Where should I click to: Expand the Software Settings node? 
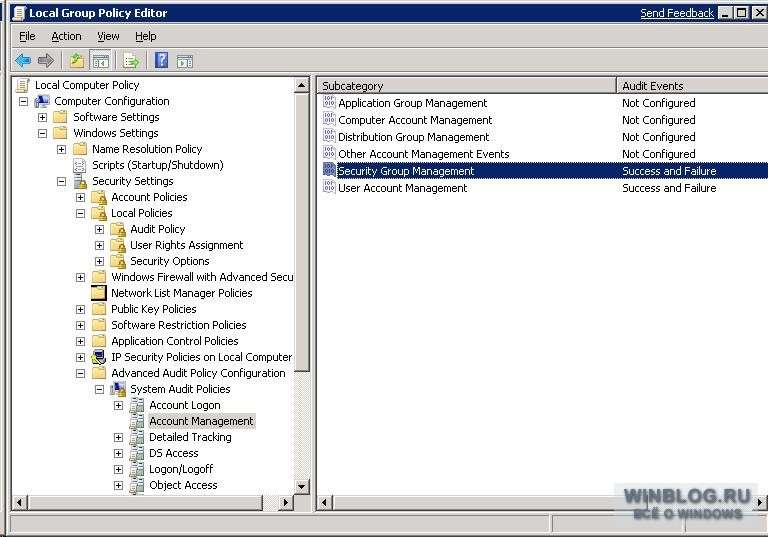click(42, 118)
